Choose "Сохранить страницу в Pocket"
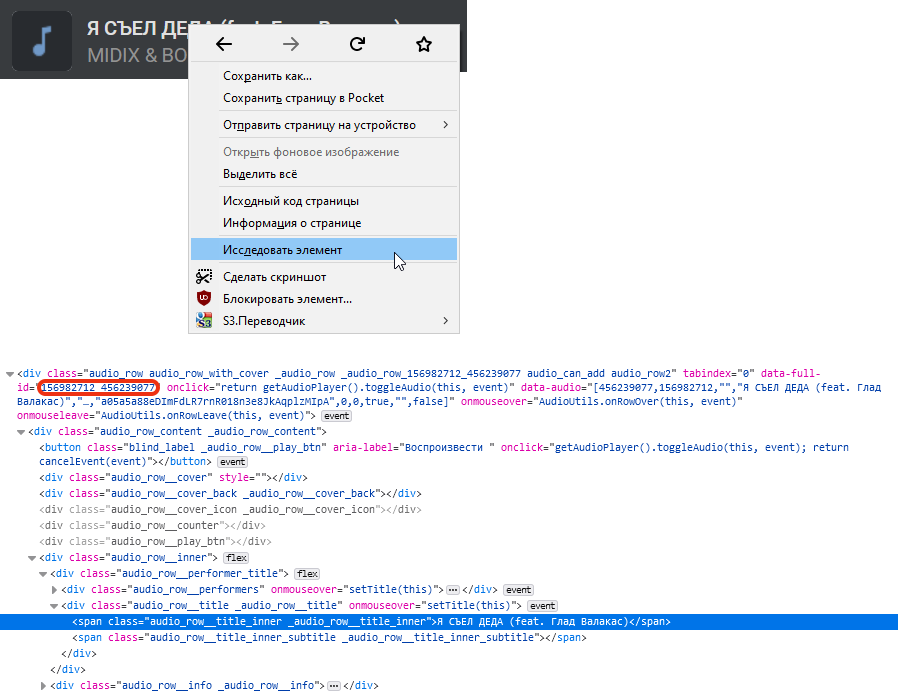This screenshot has width=898, height=692. click(303, 98)
